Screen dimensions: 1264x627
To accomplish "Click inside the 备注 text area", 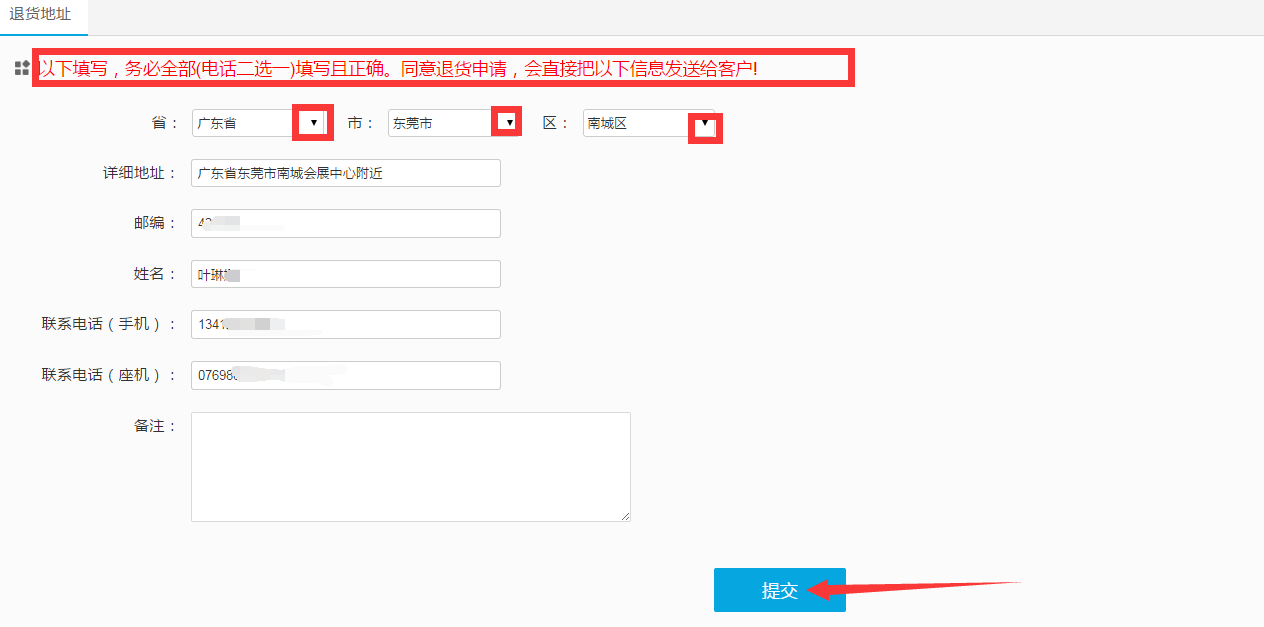I will 410,466.
